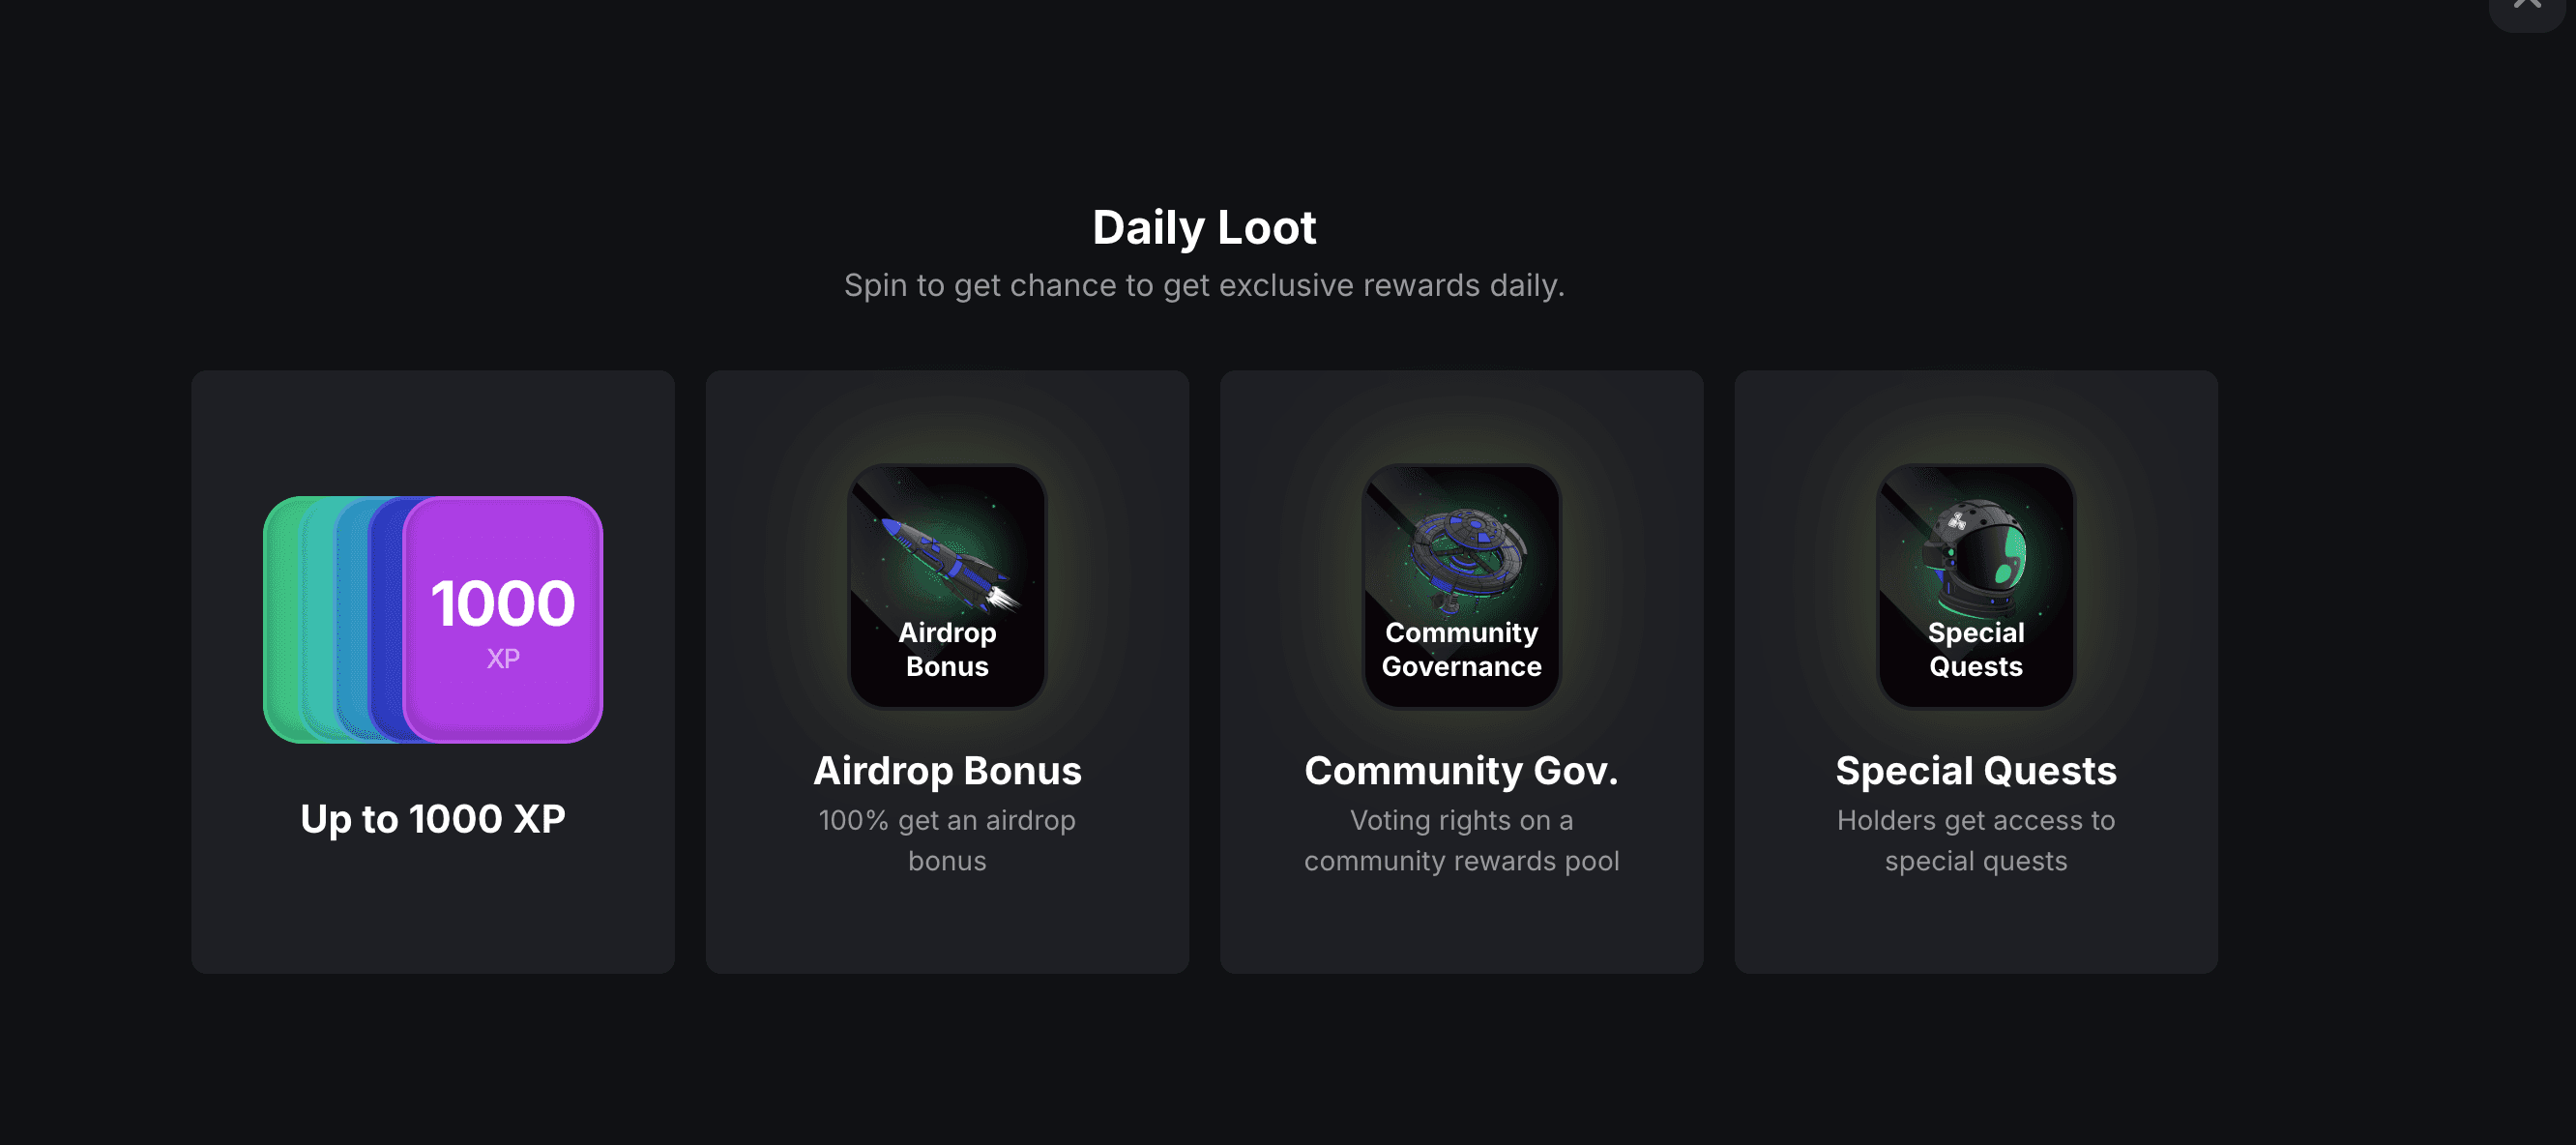
Task: Click the leftmost green card in XP stack
Action: coord(281,619)
